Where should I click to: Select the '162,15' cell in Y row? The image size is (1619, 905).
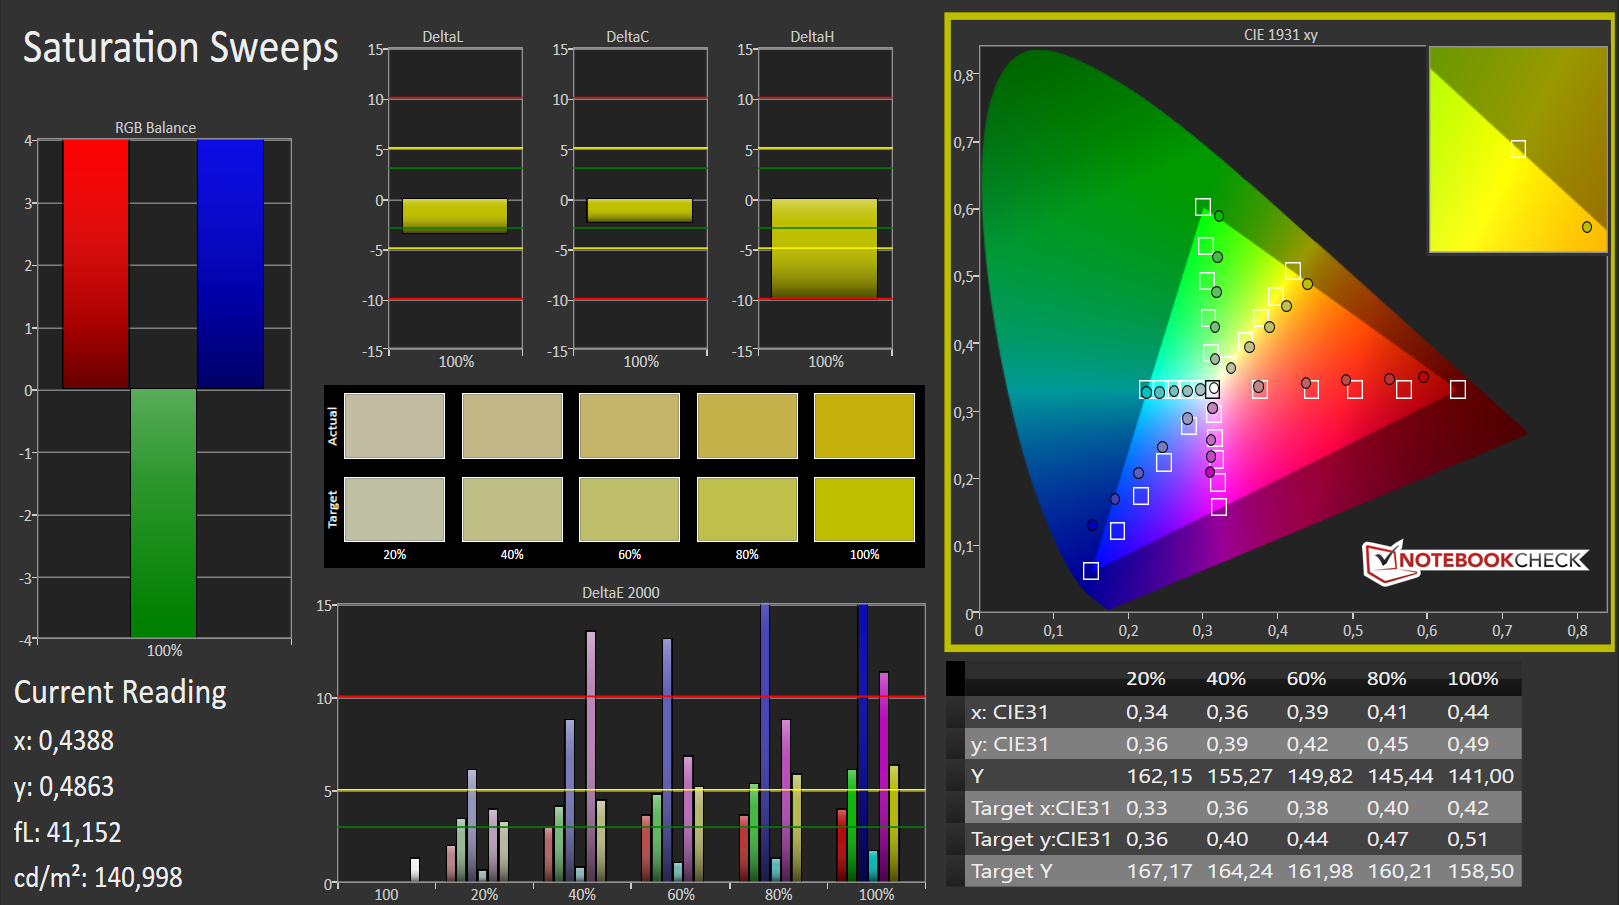(1159, 776)
